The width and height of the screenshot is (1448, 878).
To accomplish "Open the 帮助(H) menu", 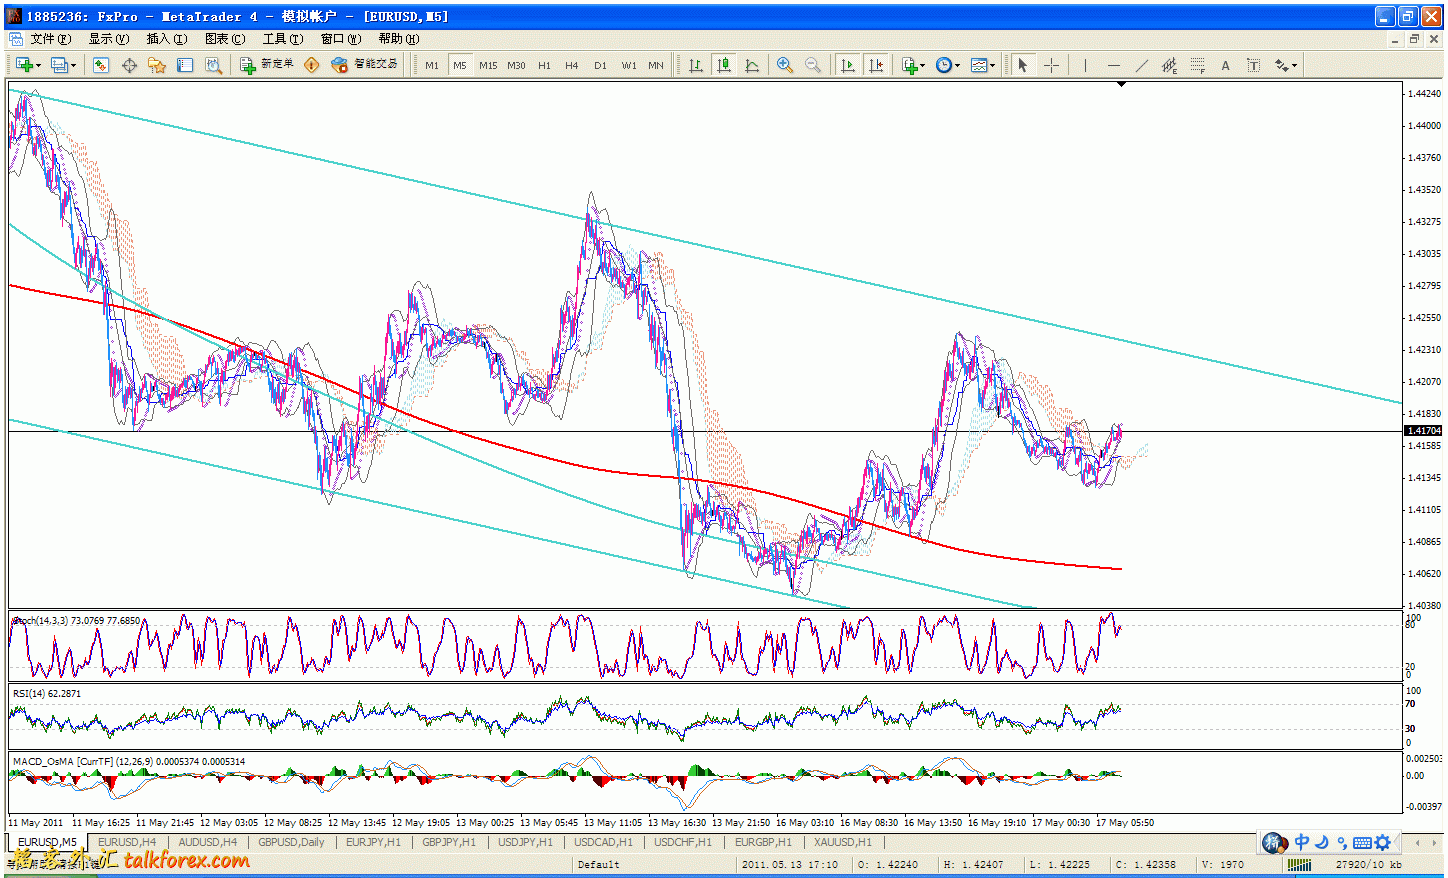I will click(x=398, y=39).
